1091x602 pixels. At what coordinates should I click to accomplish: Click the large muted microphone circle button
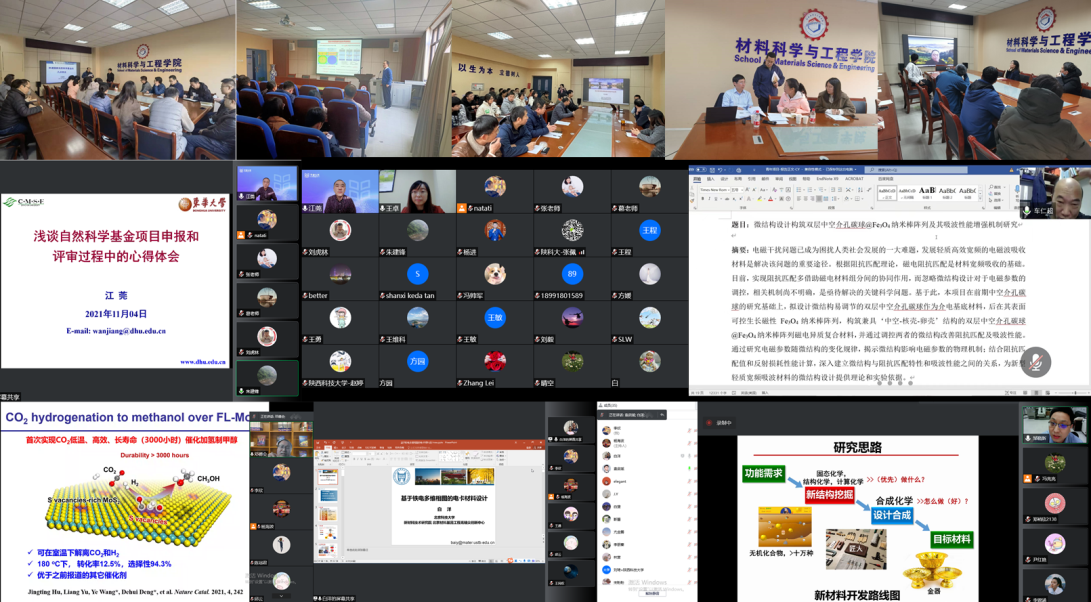pyautogui.click(x=1036, y=361)
